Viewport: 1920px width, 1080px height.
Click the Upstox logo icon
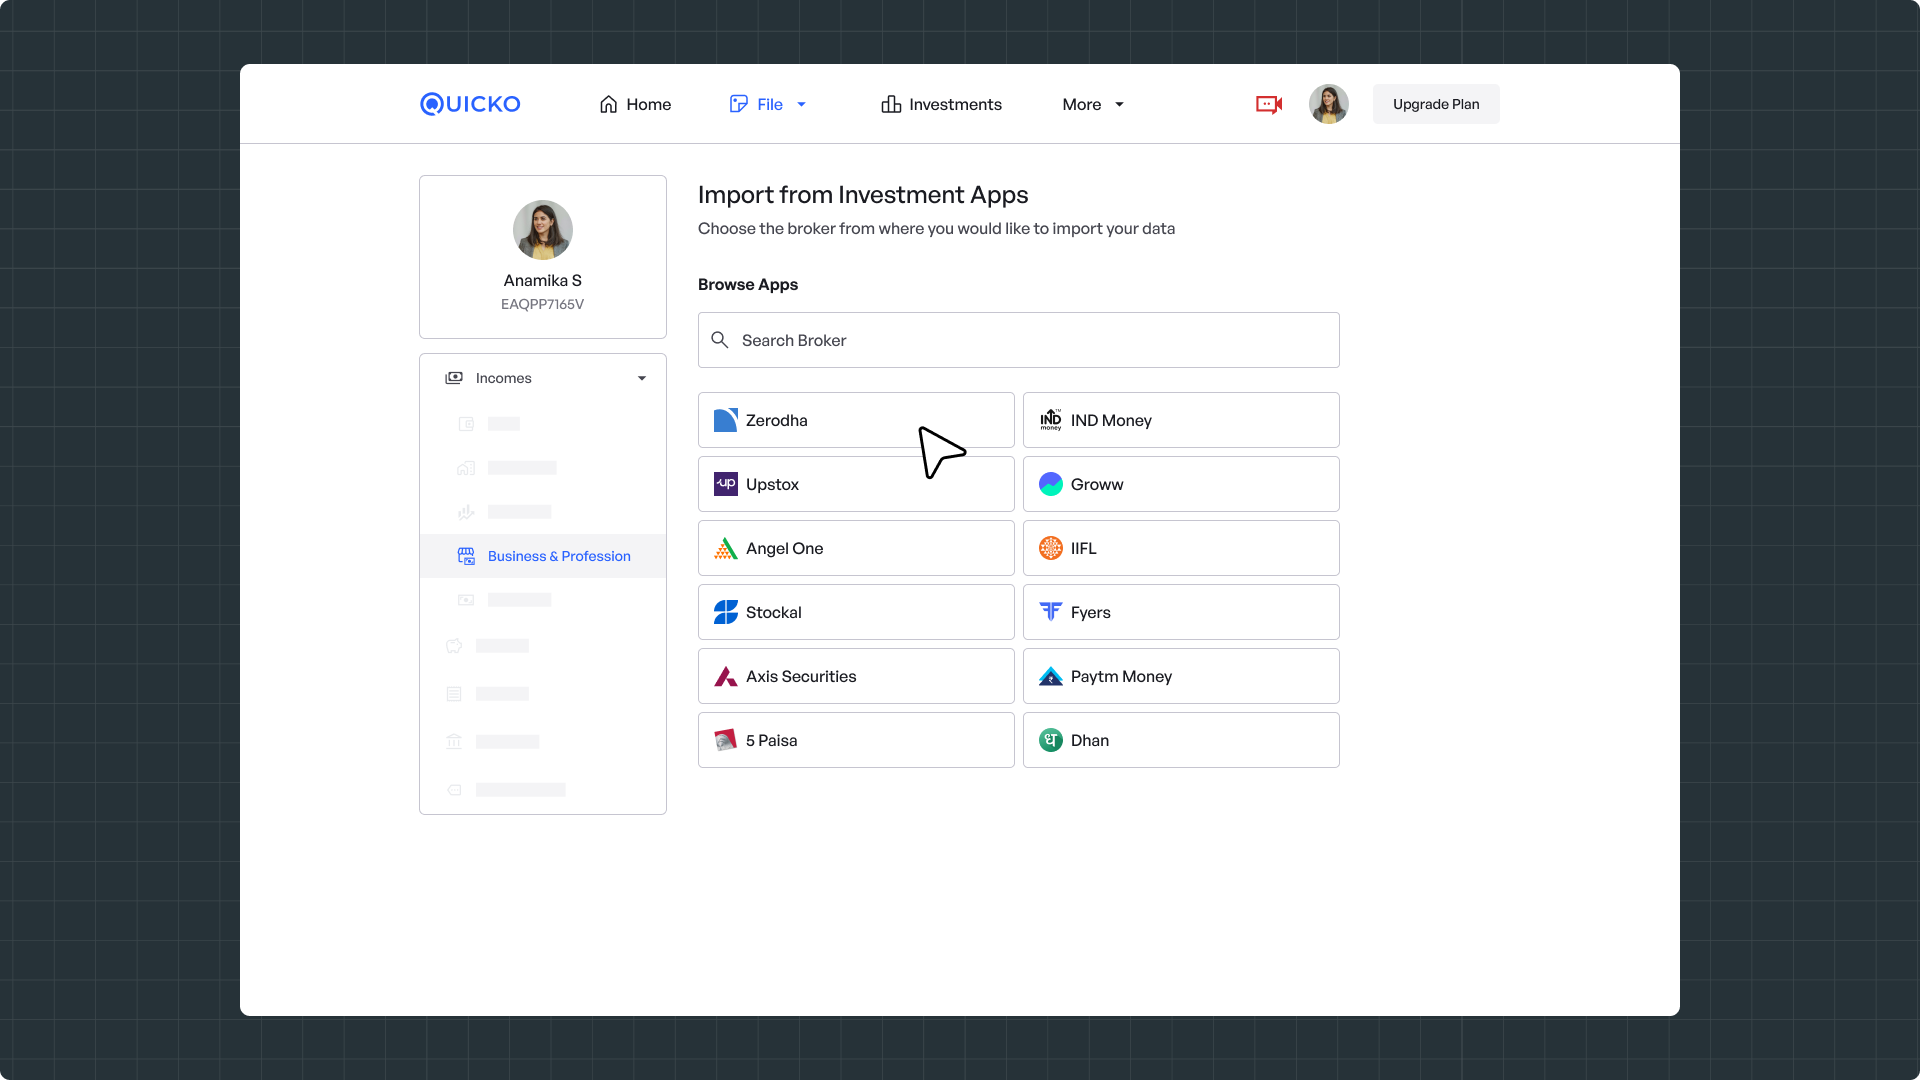click(726, 484)
